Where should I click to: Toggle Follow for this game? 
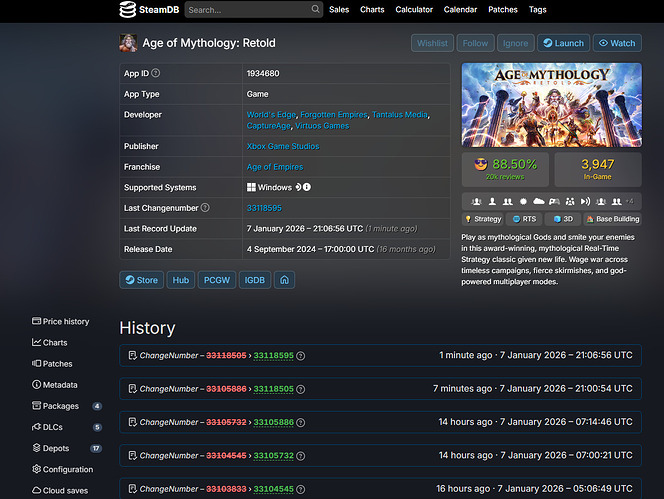coord(476,43)
